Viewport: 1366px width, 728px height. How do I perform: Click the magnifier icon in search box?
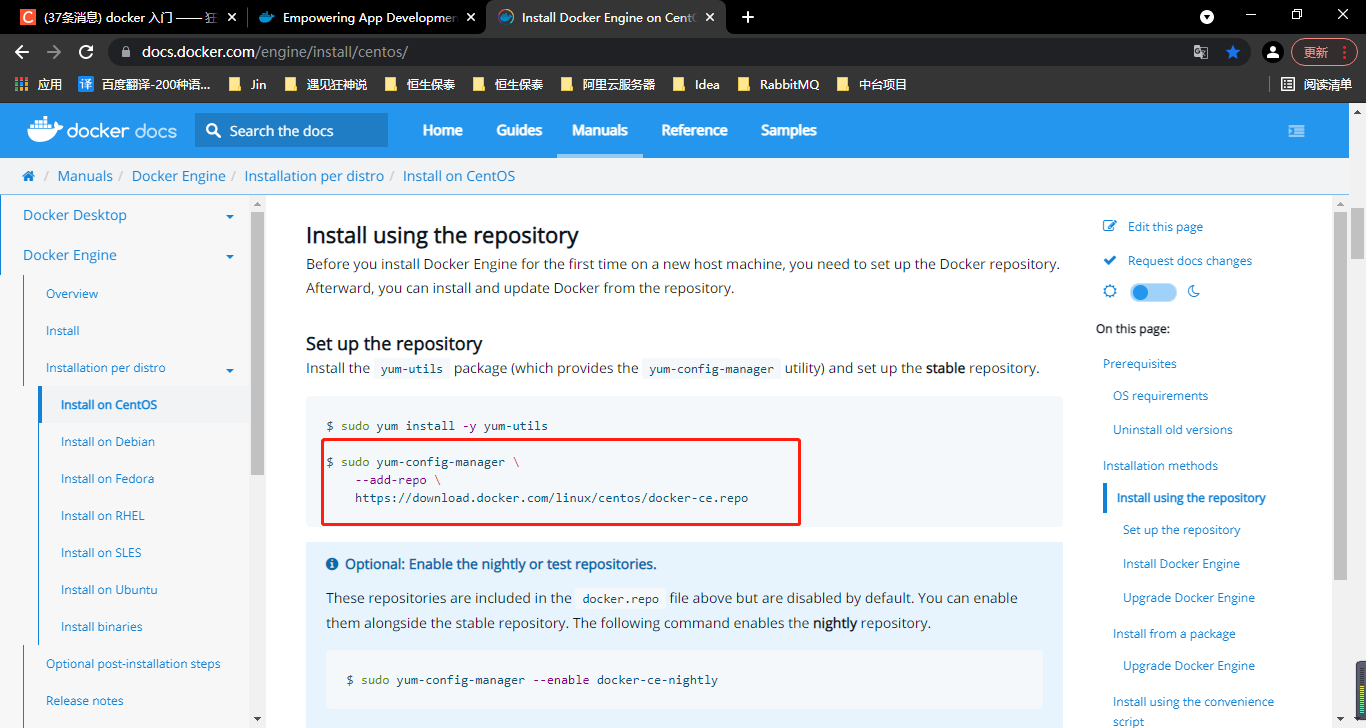tap(213, 131)
